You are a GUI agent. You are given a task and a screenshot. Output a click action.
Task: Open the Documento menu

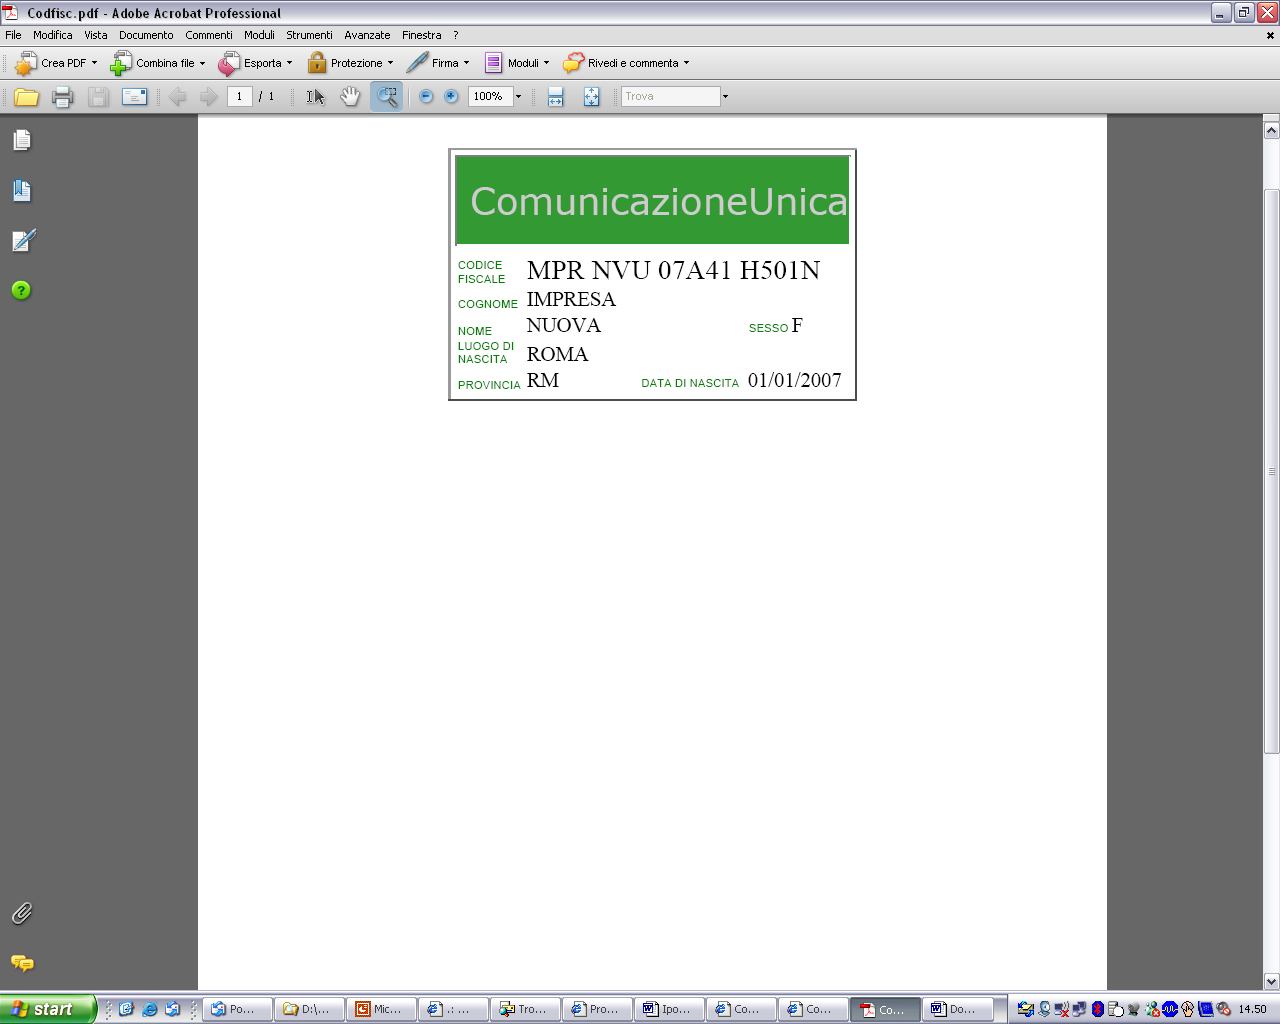tap(146, 35)
